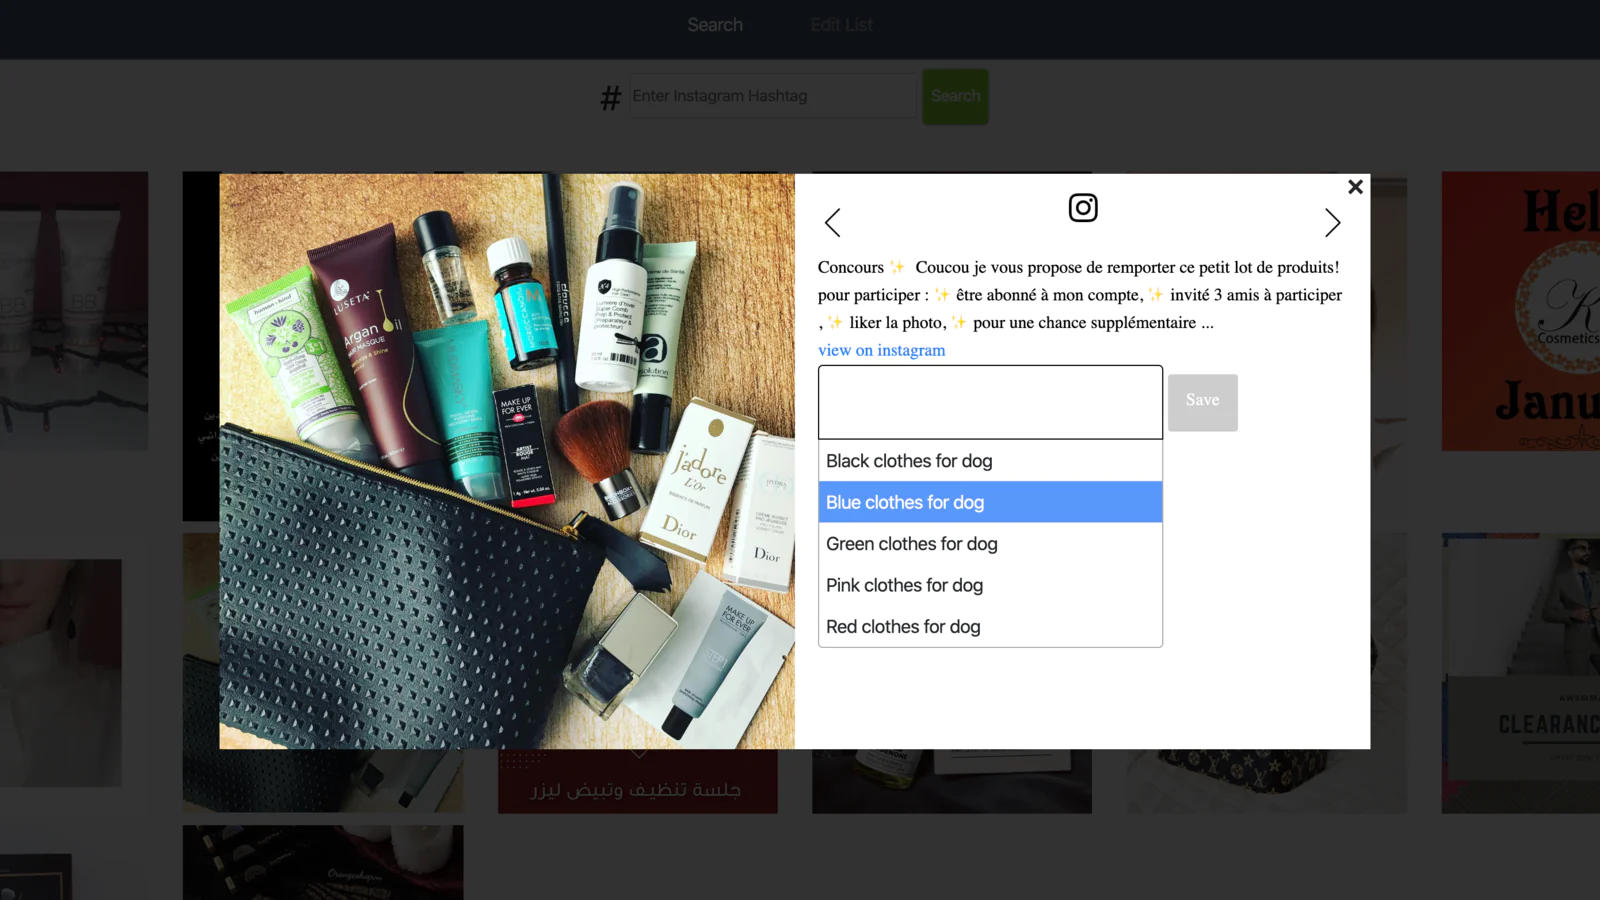Image resolution: width=1600 pixels, height=900 pixels.
Task: Go to the previous post arrow
Action: [x=832, y=222]
